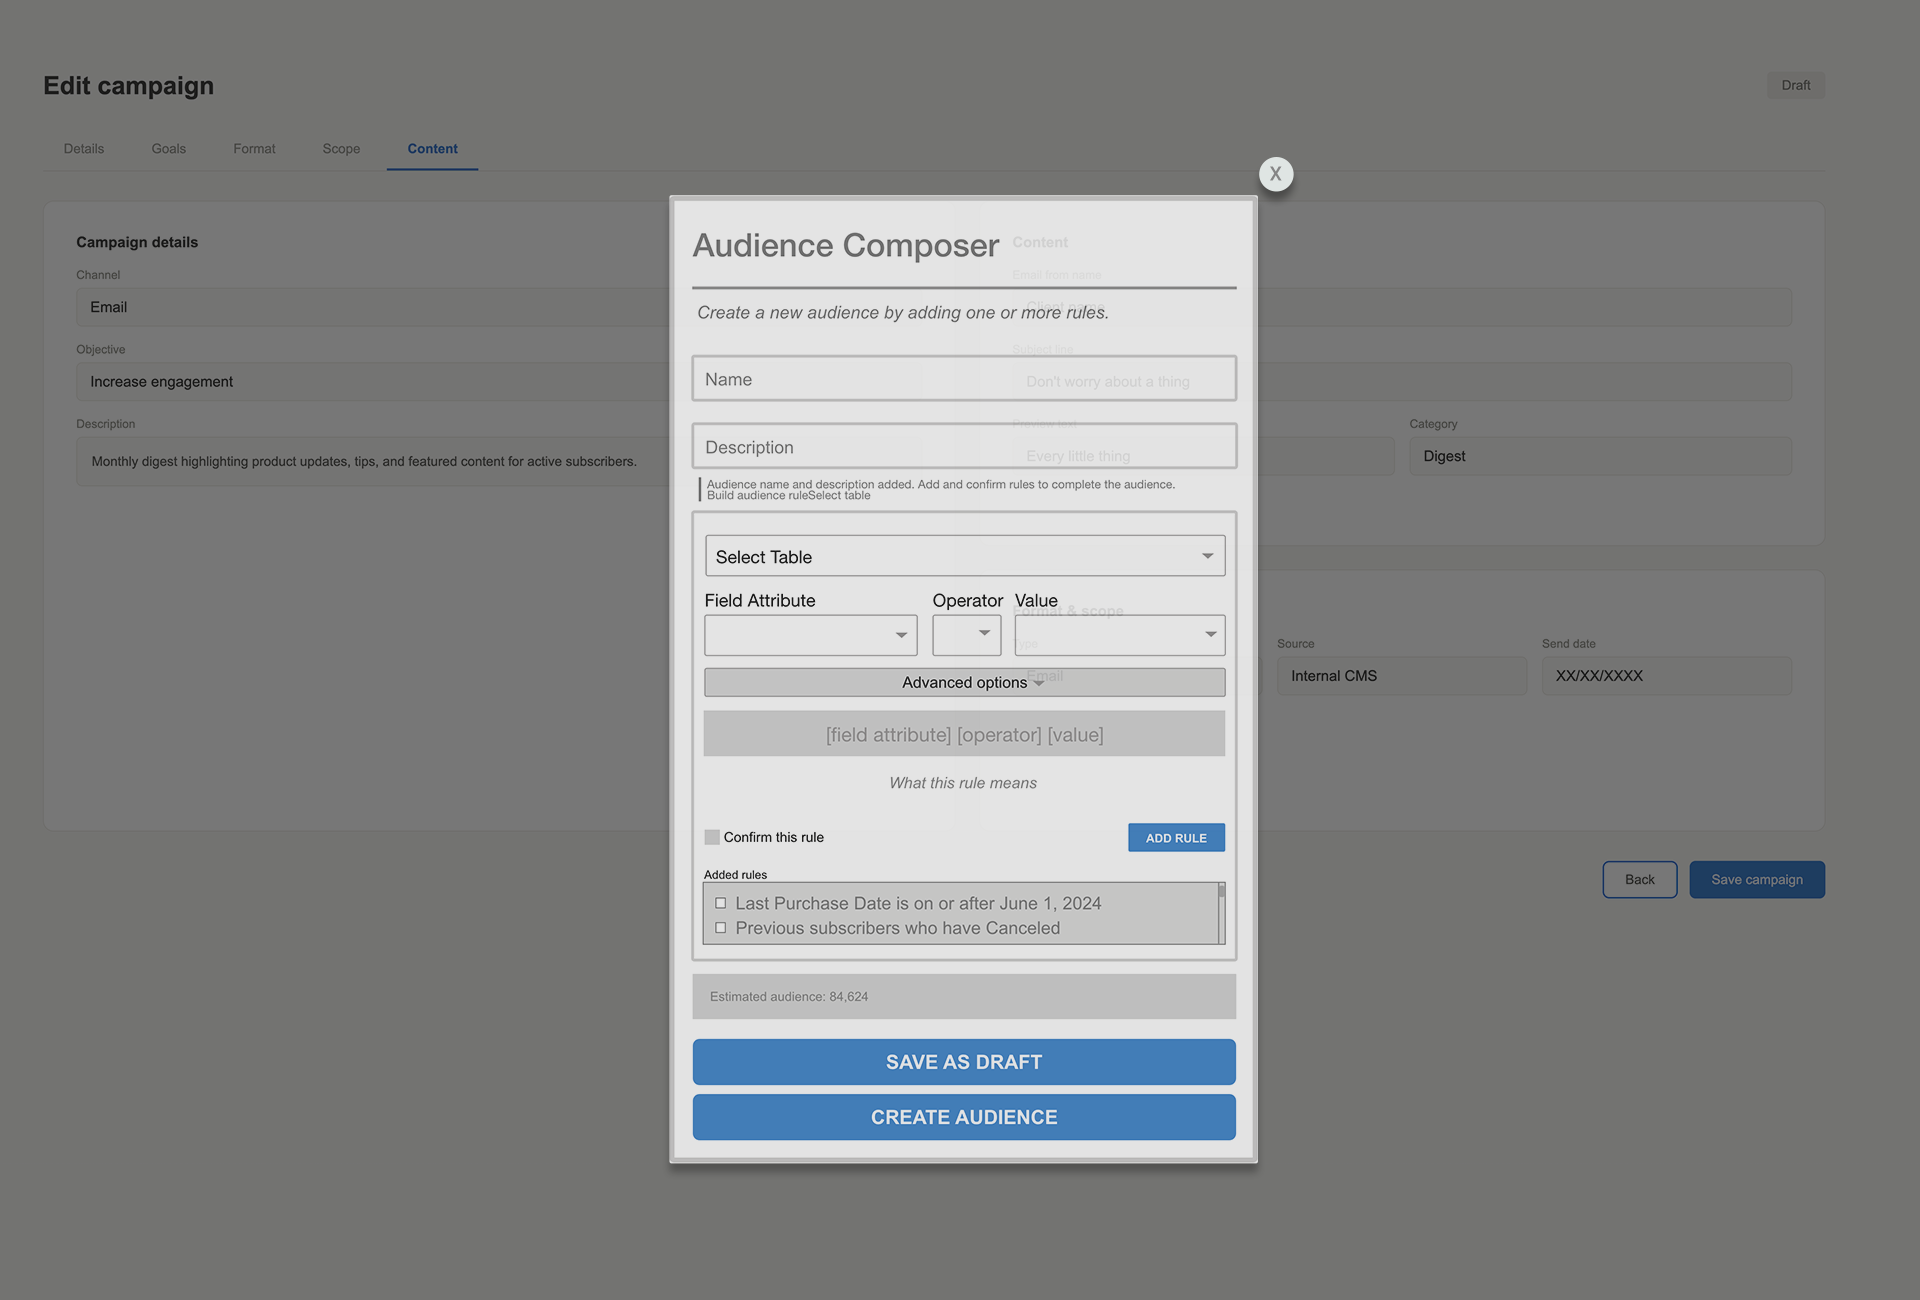Click the audience Description input field
The width and height of the screenshot is (1920, 1300).
click(964, 447)
